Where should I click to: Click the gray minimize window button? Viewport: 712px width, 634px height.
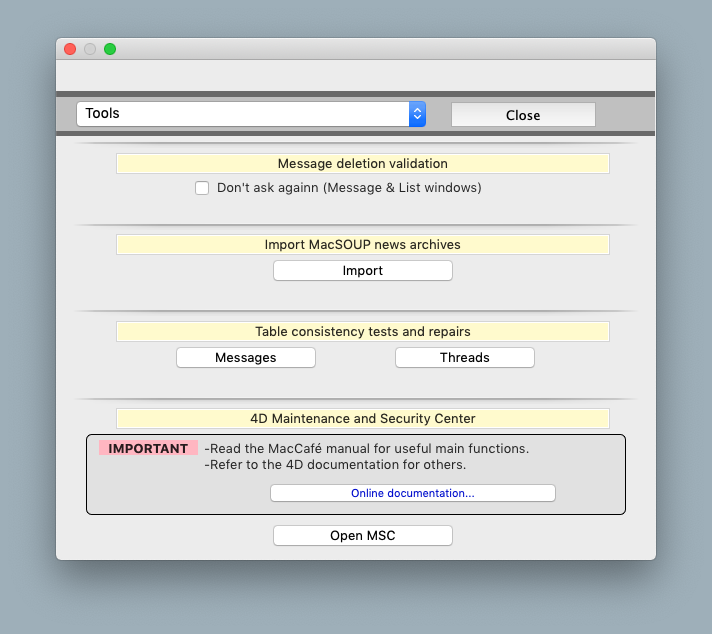pyautogui.click(x=90, y=49)
